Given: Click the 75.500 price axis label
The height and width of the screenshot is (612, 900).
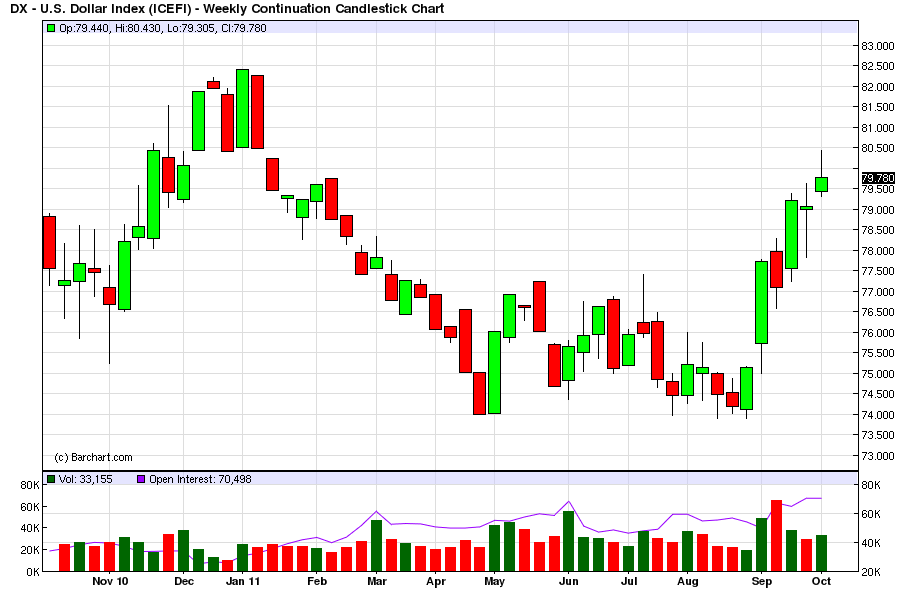Looking at the screenshot, I should coord(878,353).
